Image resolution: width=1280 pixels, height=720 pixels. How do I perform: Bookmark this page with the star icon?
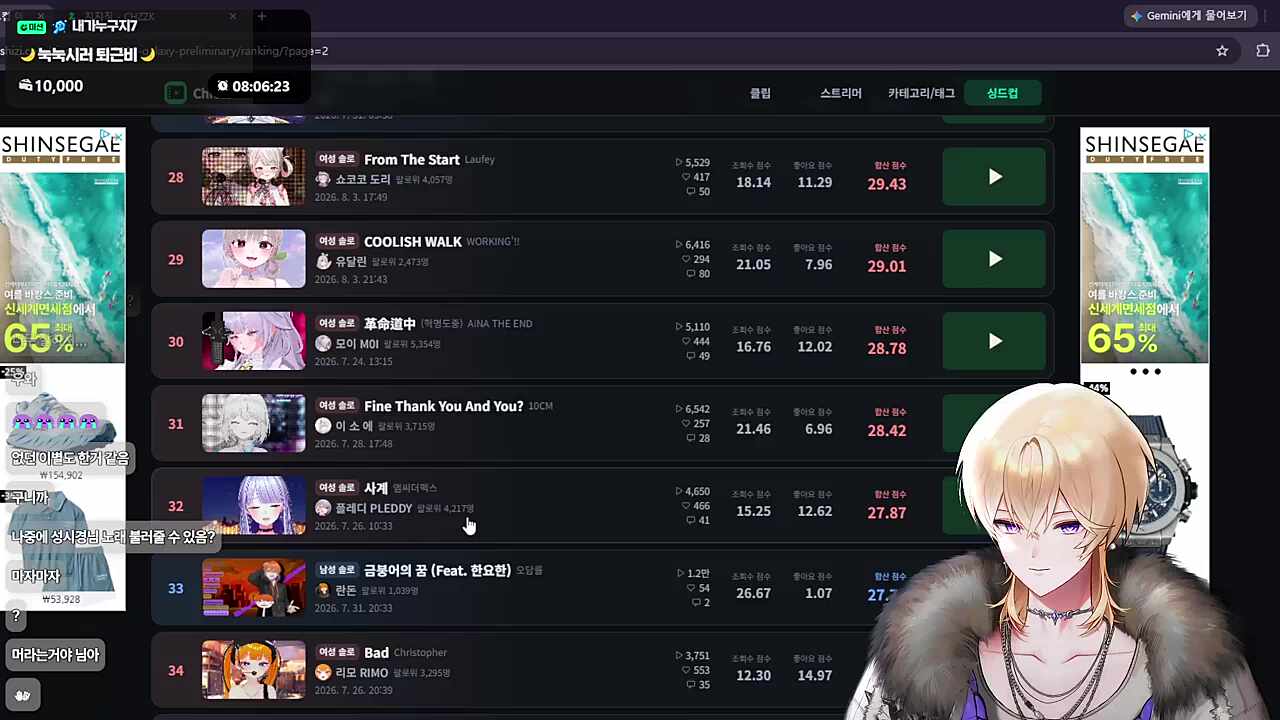[x=1222, y=51]
